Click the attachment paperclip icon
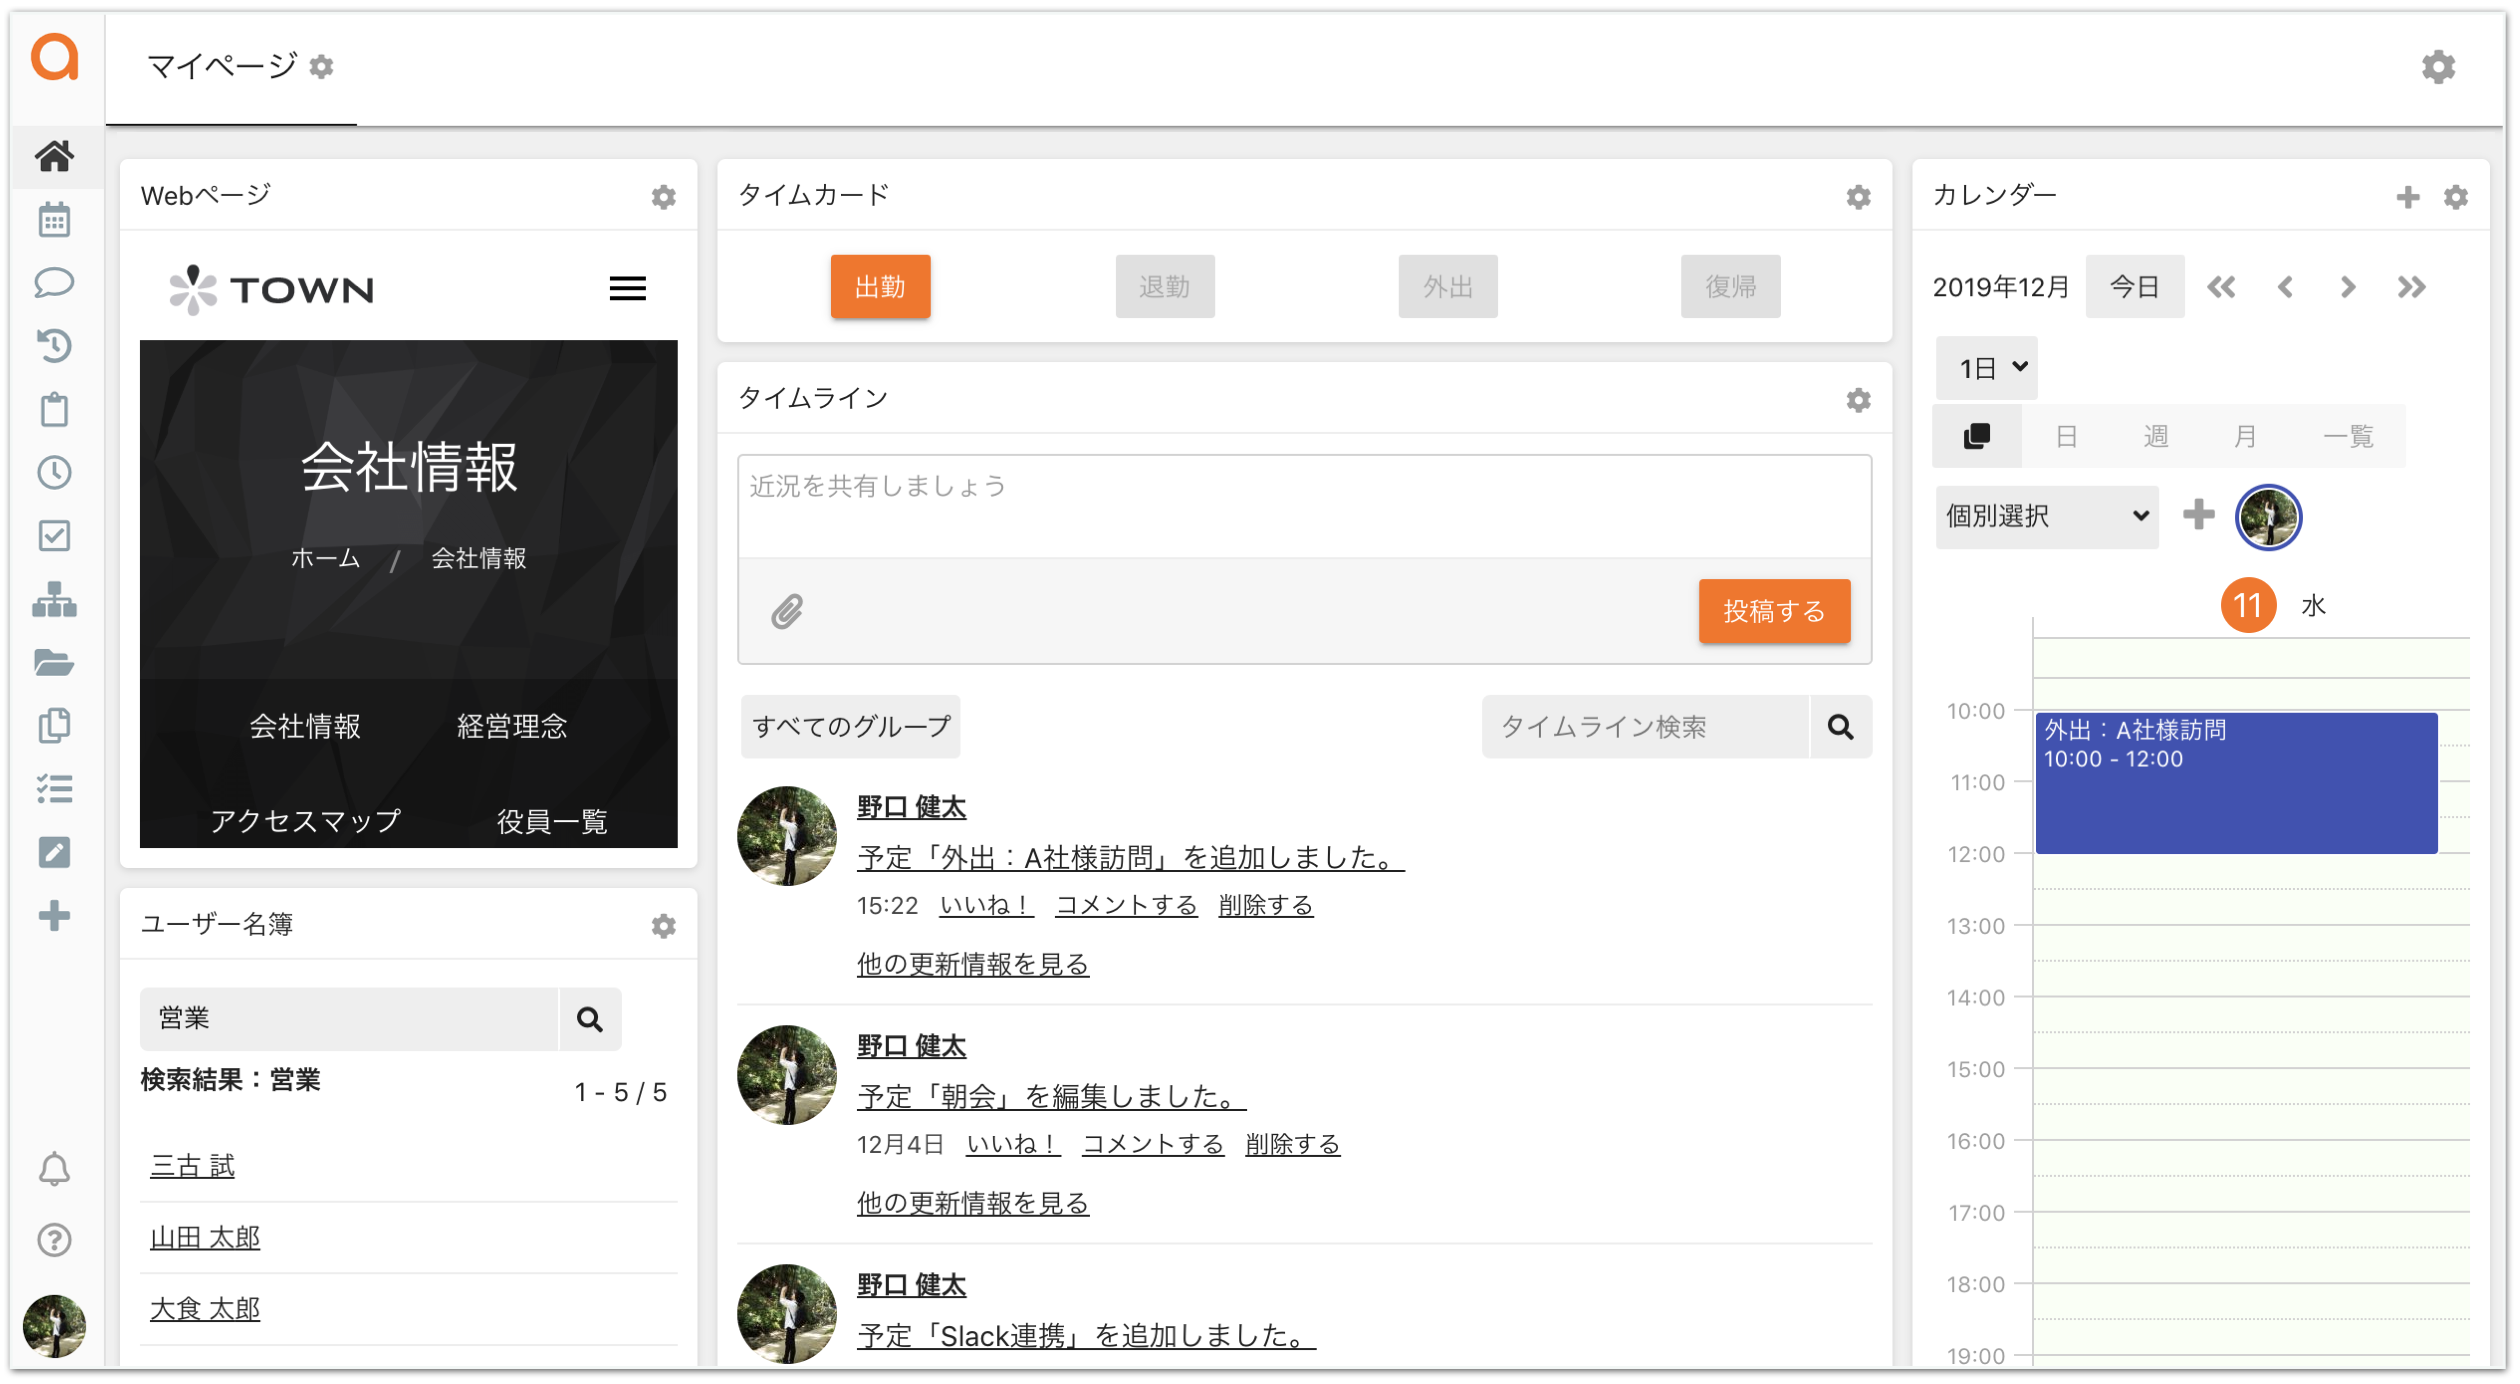The height and width of the screenshot is (1384, 2520). coord(787,611)
